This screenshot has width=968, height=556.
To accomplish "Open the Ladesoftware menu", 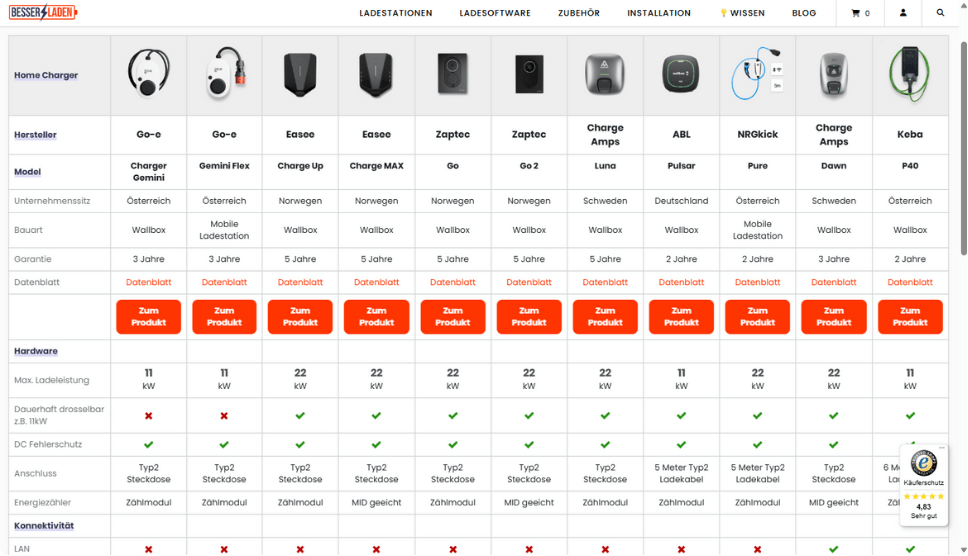I will point(495,13).
